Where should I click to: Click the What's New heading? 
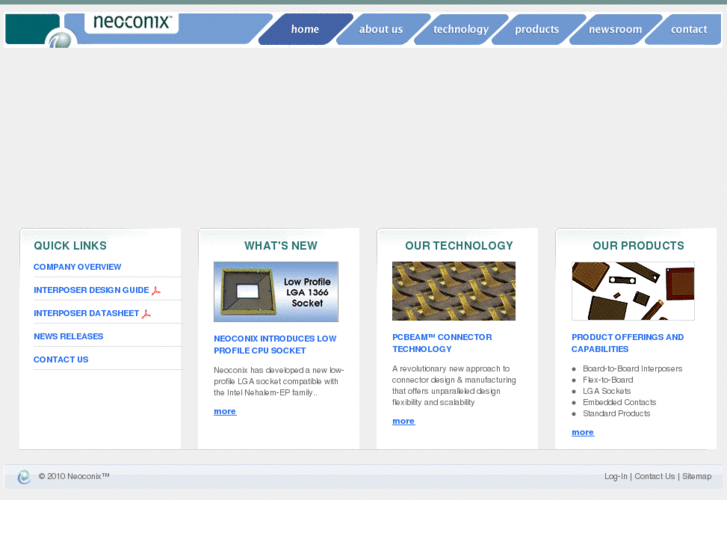pos(281,246)
